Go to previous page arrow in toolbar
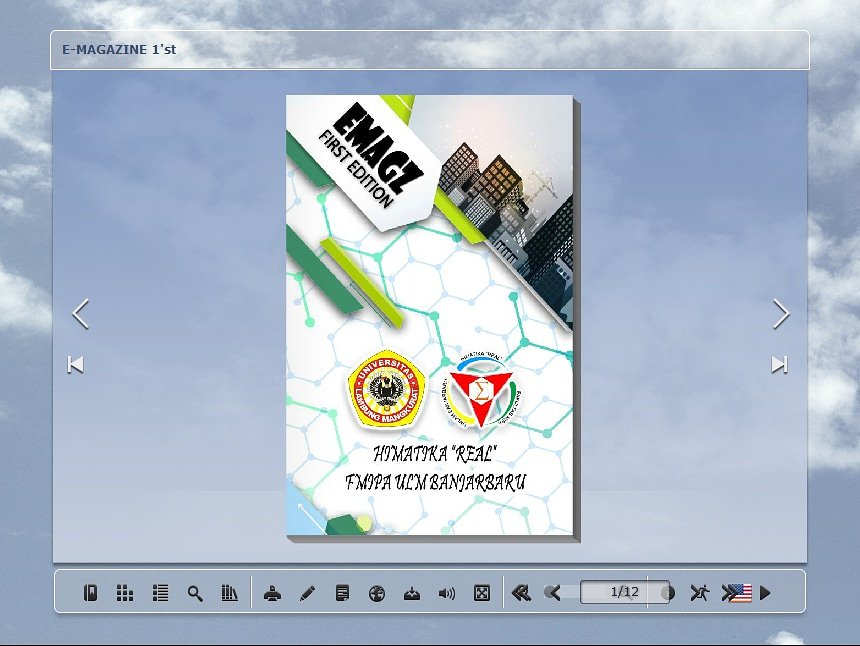Viewport: 860px width, 646px height. coord(553,593)
